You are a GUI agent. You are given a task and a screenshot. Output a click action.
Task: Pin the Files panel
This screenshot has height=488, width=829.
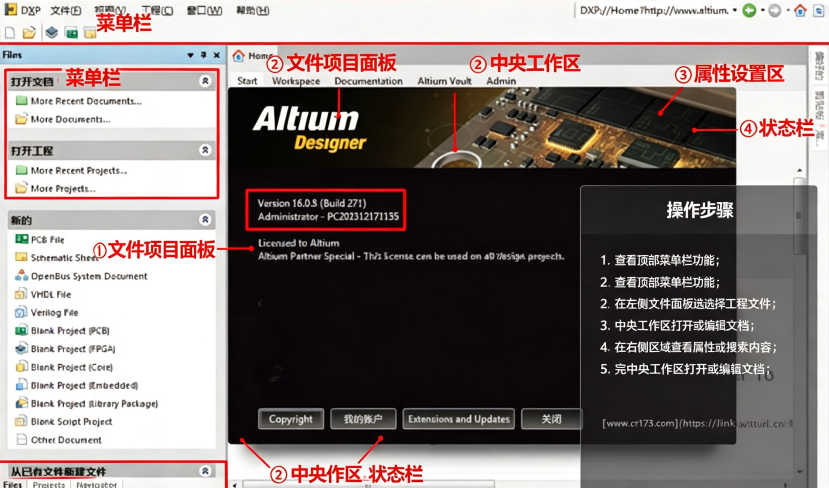(204, 55)
